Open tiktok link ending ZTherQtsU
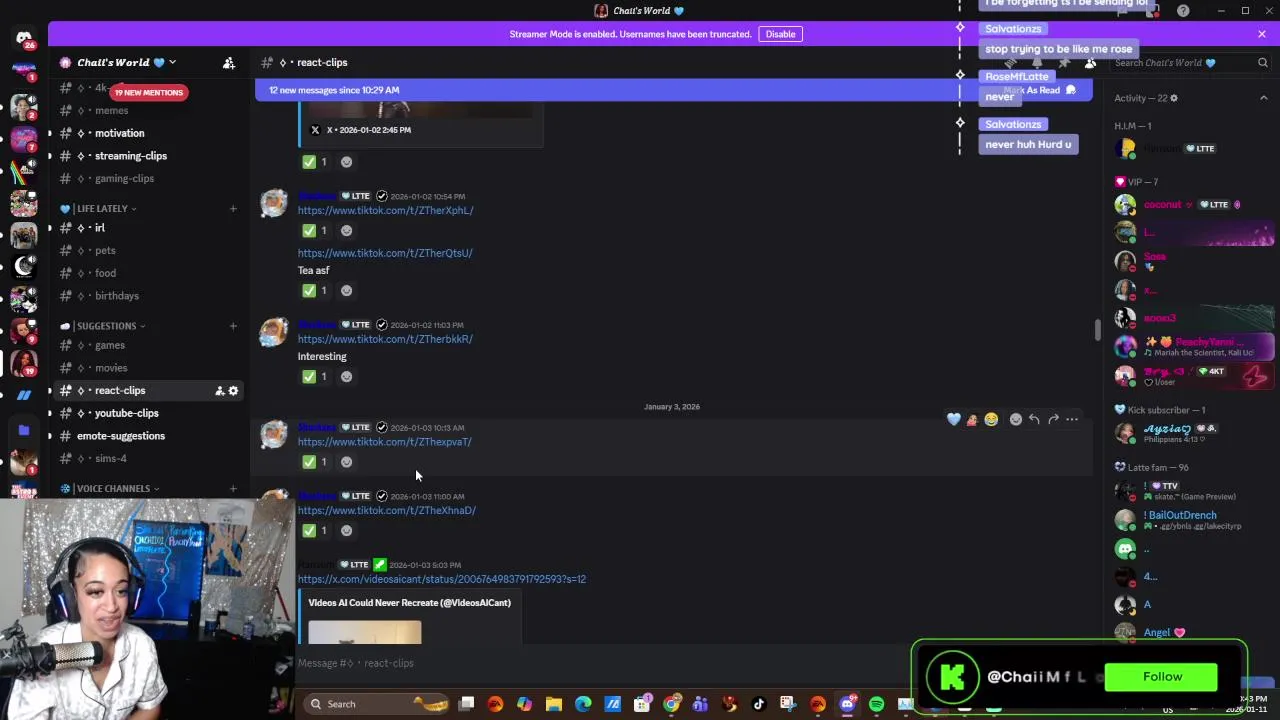1280x720 pixels. [x=385, y=254]
